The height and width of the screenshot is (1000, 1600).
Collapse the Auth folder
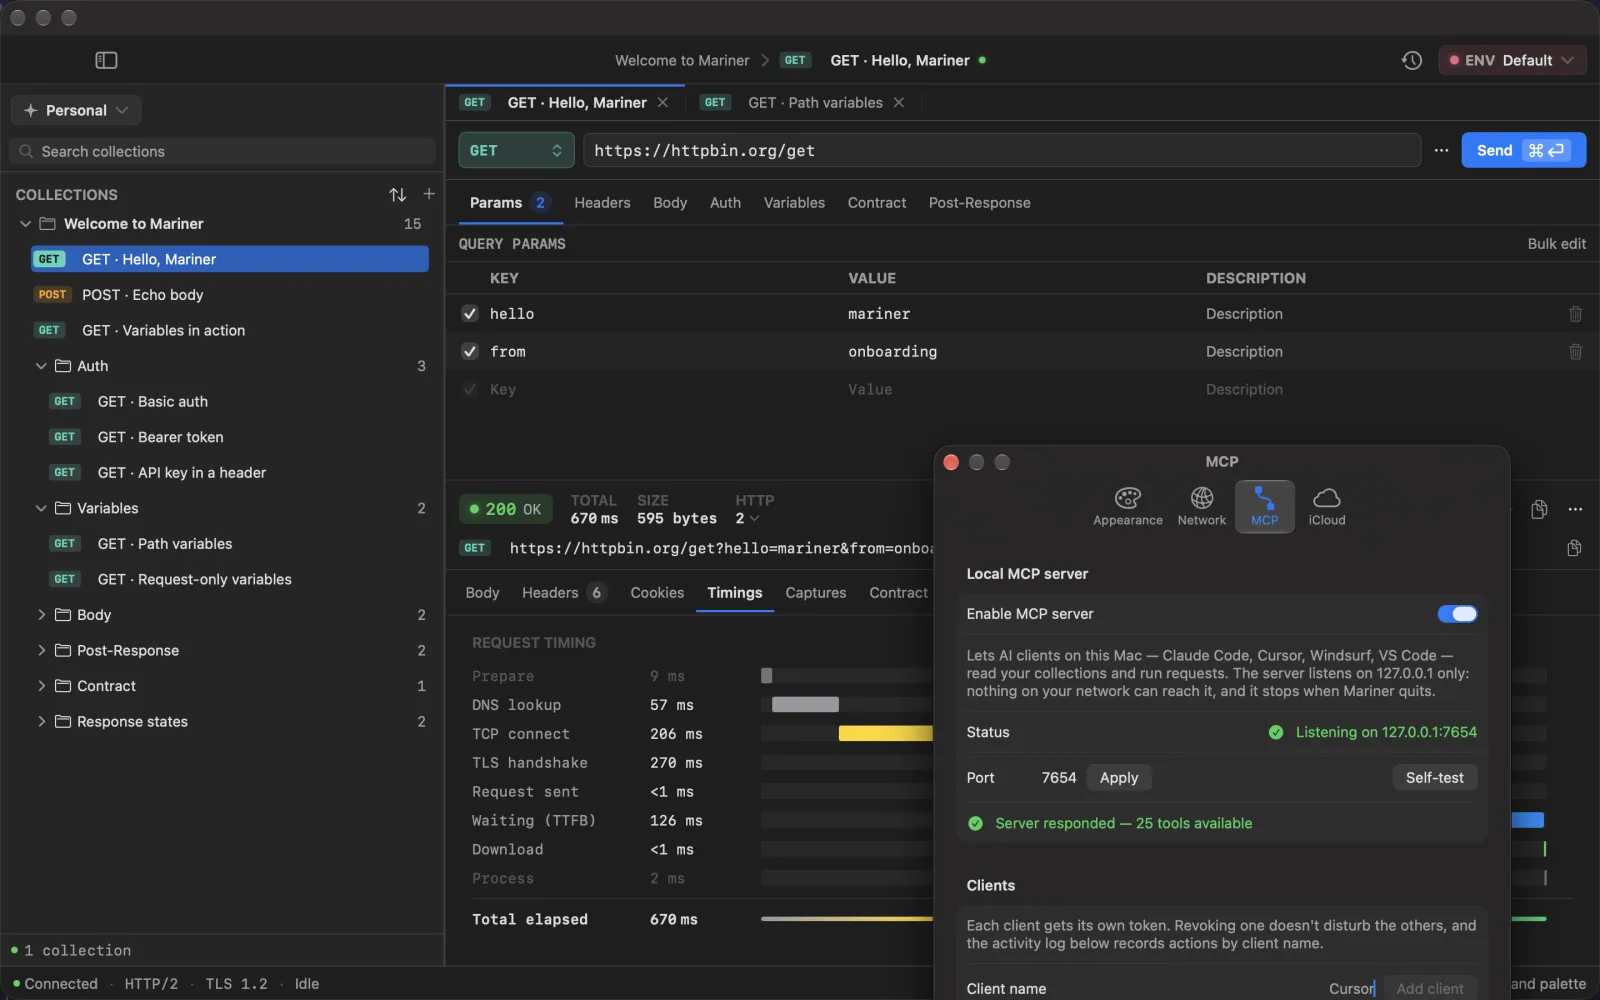click(x=41, y=366)
